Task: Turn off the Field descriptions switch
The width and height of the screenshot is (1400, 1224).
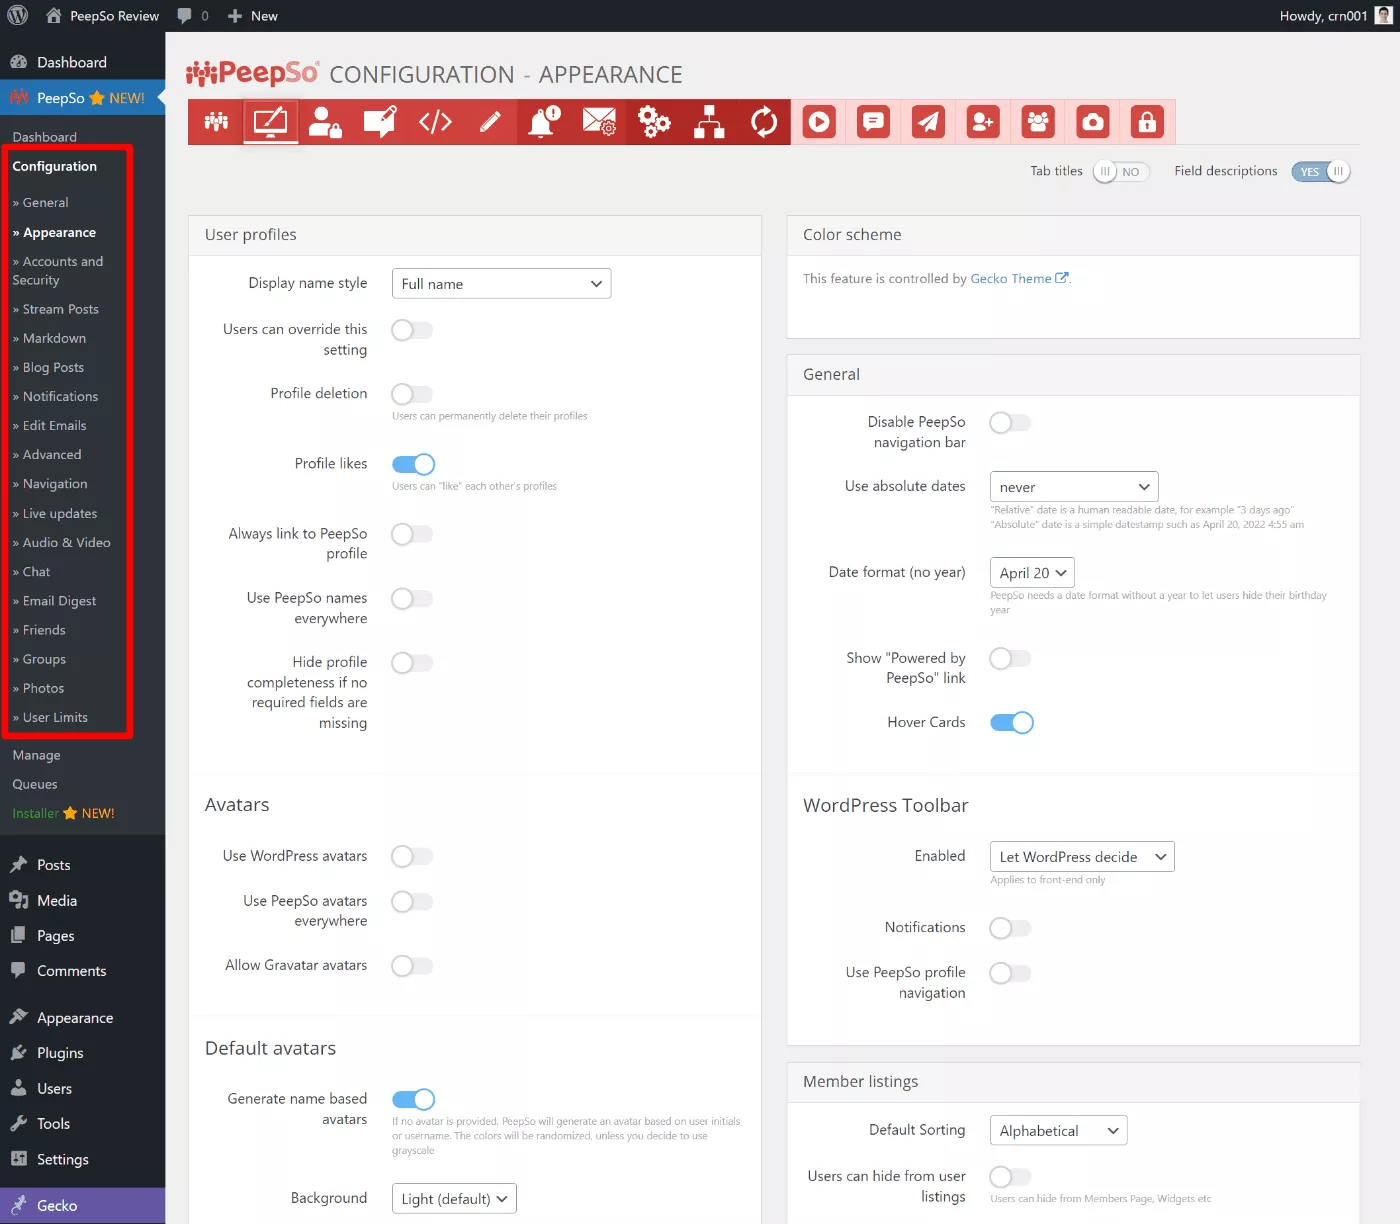Action: coord(1320,172)
